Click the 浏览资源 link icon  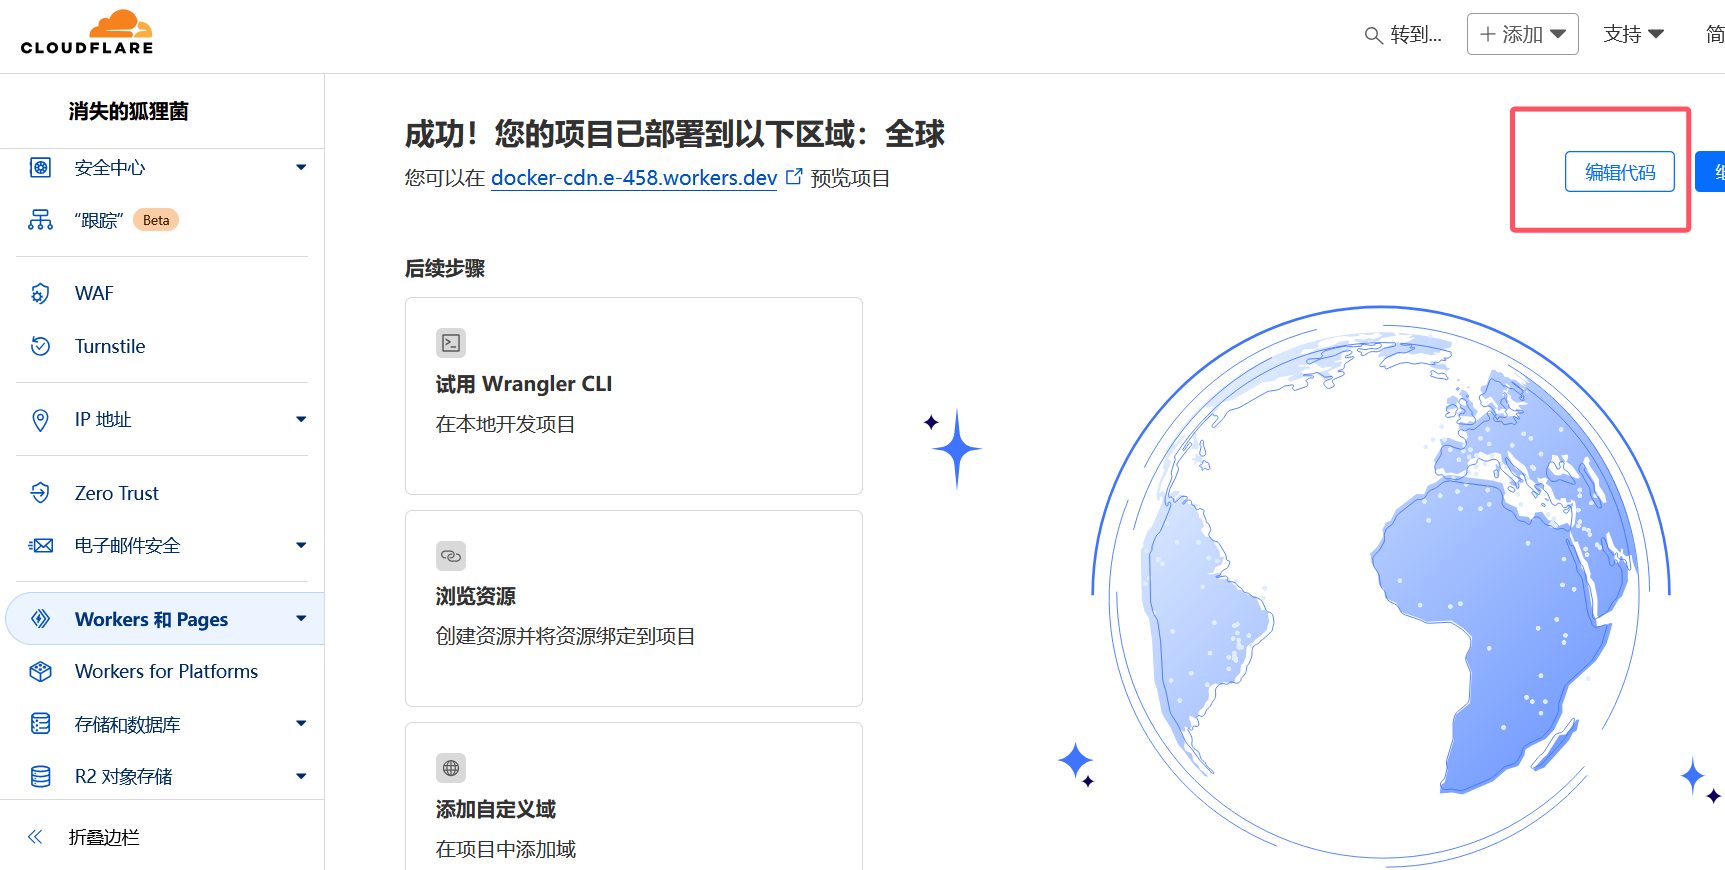coord(451,556)
